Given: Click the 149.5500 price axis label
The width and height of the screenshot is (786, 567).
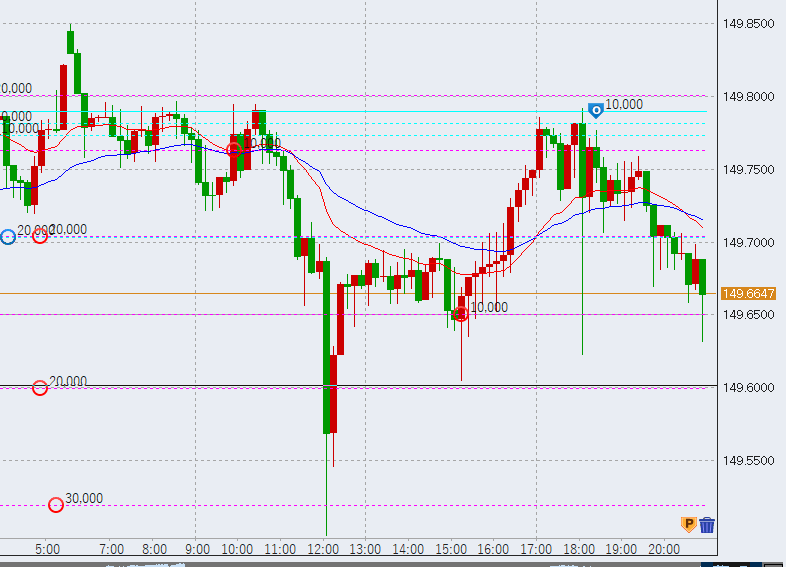Looking at the screenshot, I should coord(749,461).
